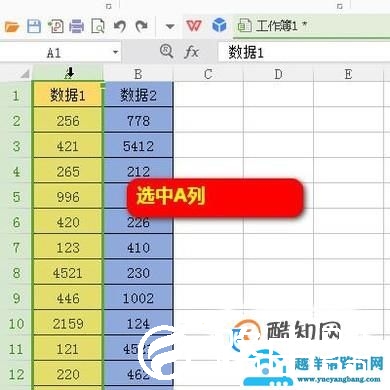
Task: Select row 6 header
Action: 16,222
